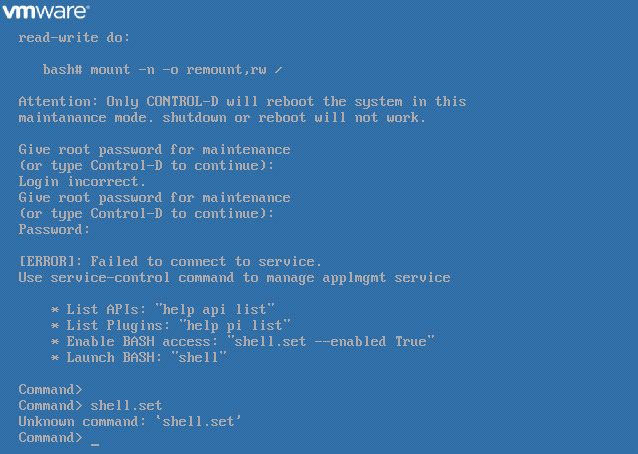Viewport: 638px width, 454px height.
Task: Click the second '(or type Control-D to continue):' line
Action: pyautogui.click(x=146, y=214)
